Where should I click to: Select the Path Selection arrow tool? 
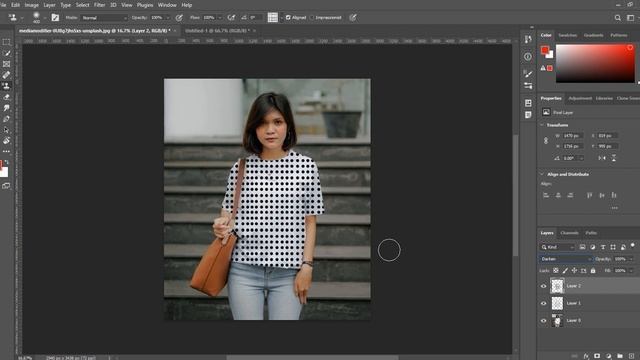[x=6, y=130]
